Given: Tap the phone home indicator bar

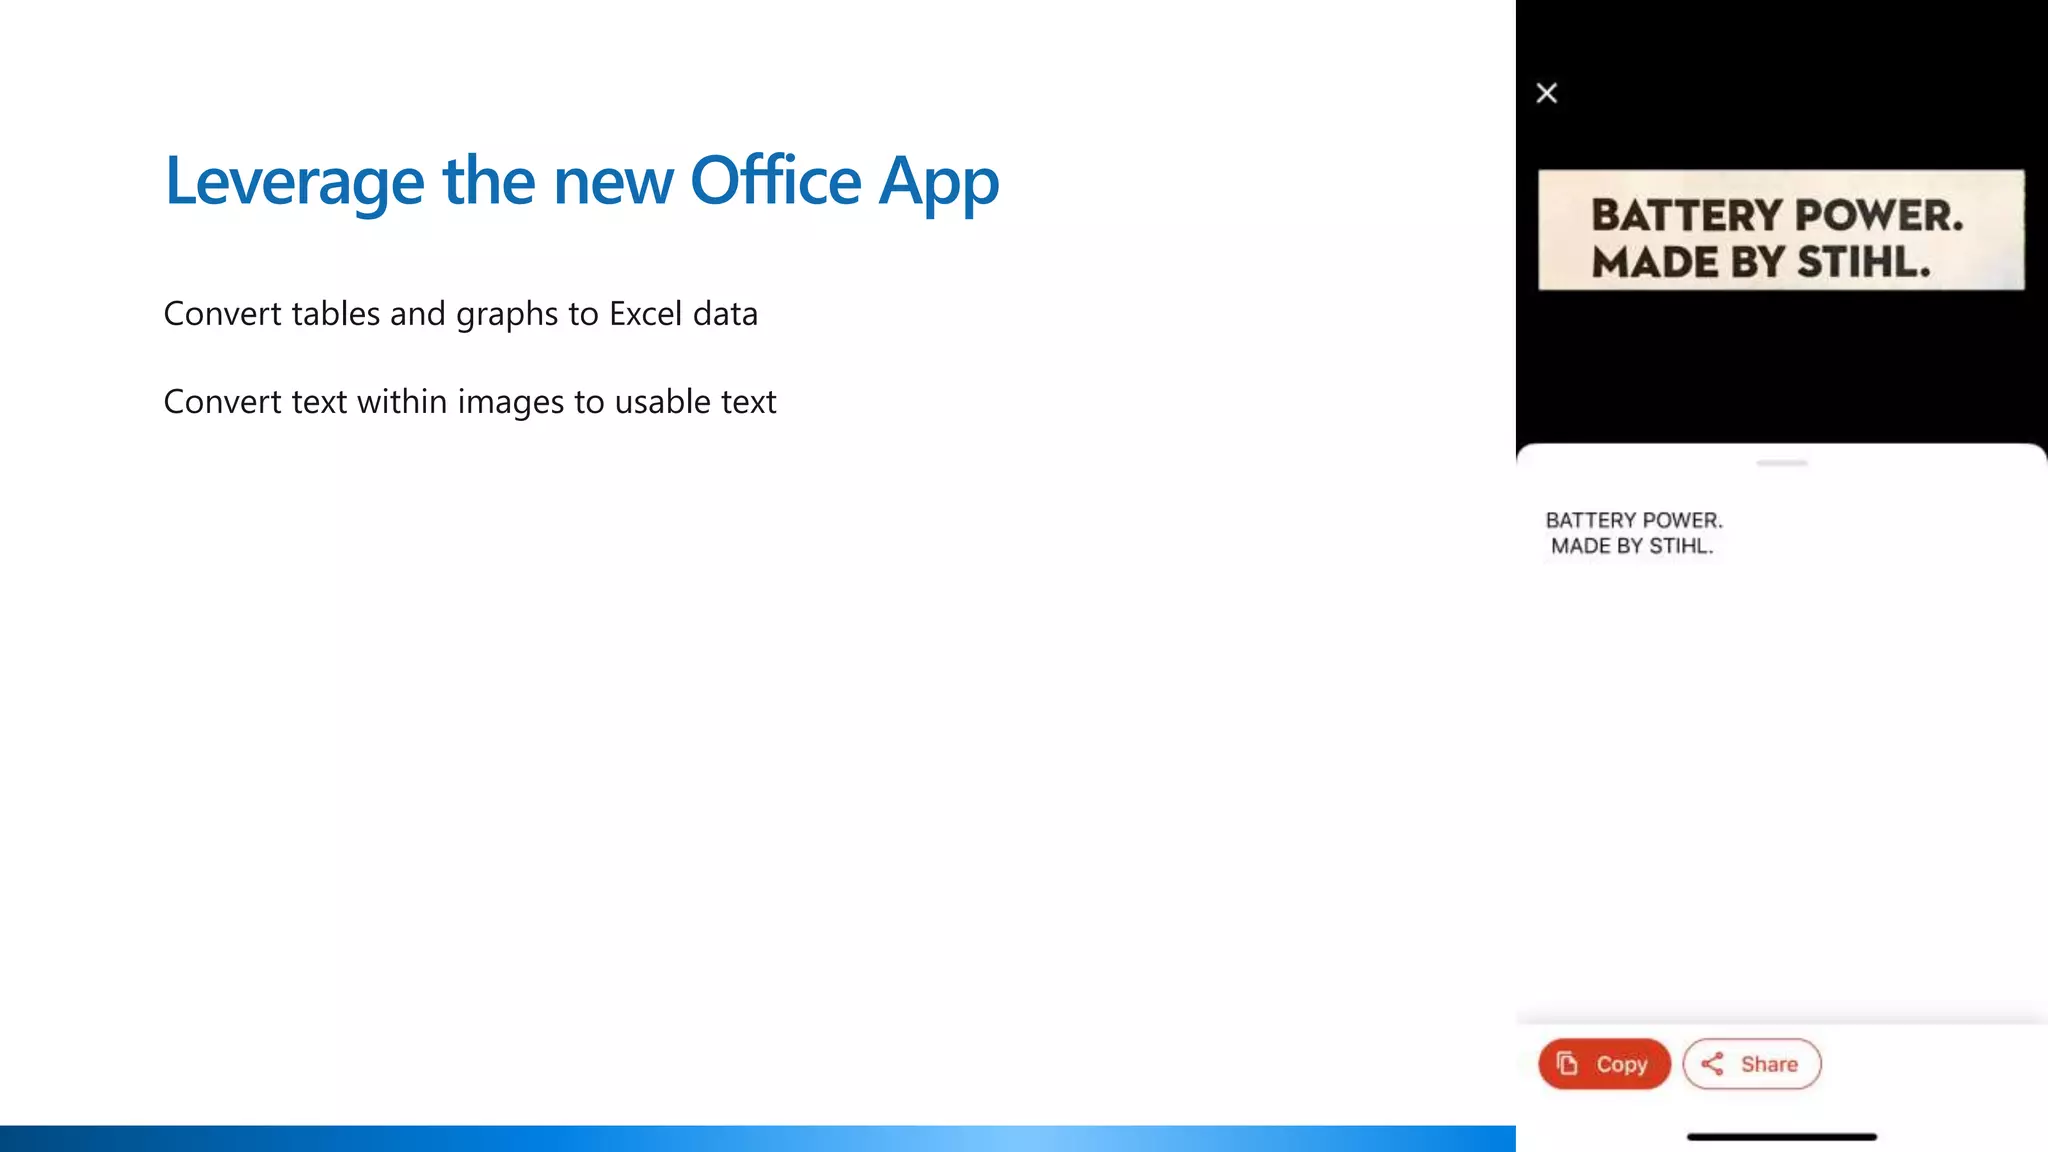Looking at the screenshot, I should point(1781,1137).
